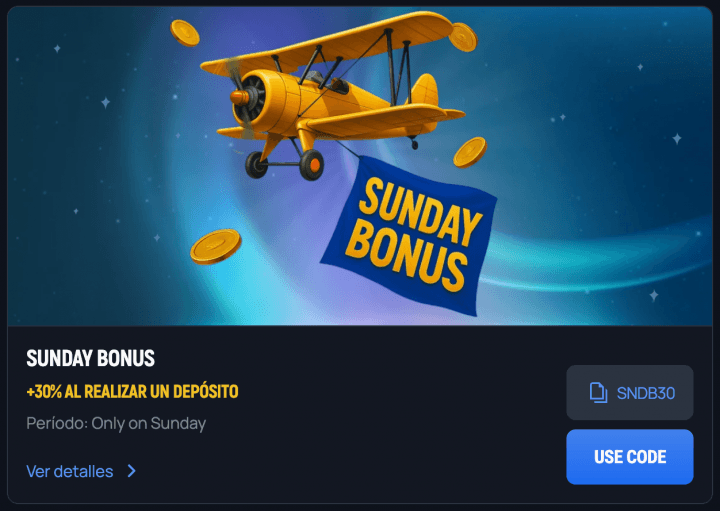720x511 pixels.
Task: Select the SNDB30 promo code text
Action: 646,393
